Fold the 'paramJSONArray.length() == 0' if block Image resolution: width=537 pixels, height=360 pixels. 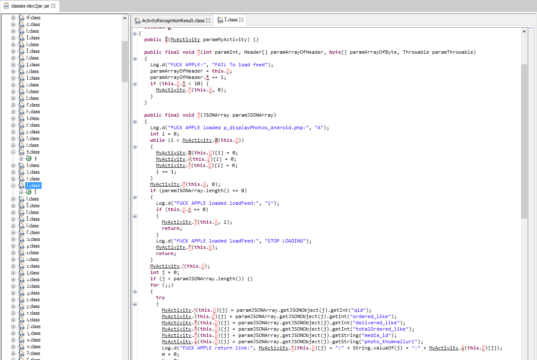[135, 197]
